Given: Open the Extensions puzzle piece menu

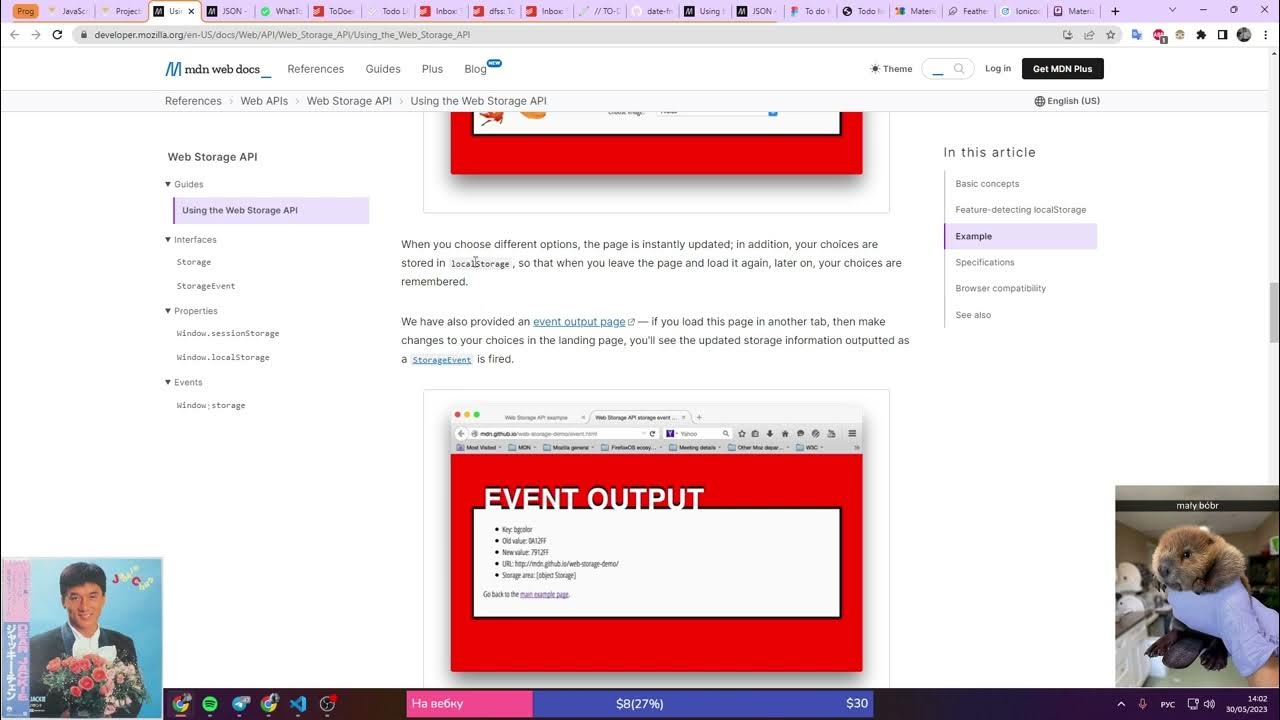Looking at the screenshot, I should [1201, 34].
